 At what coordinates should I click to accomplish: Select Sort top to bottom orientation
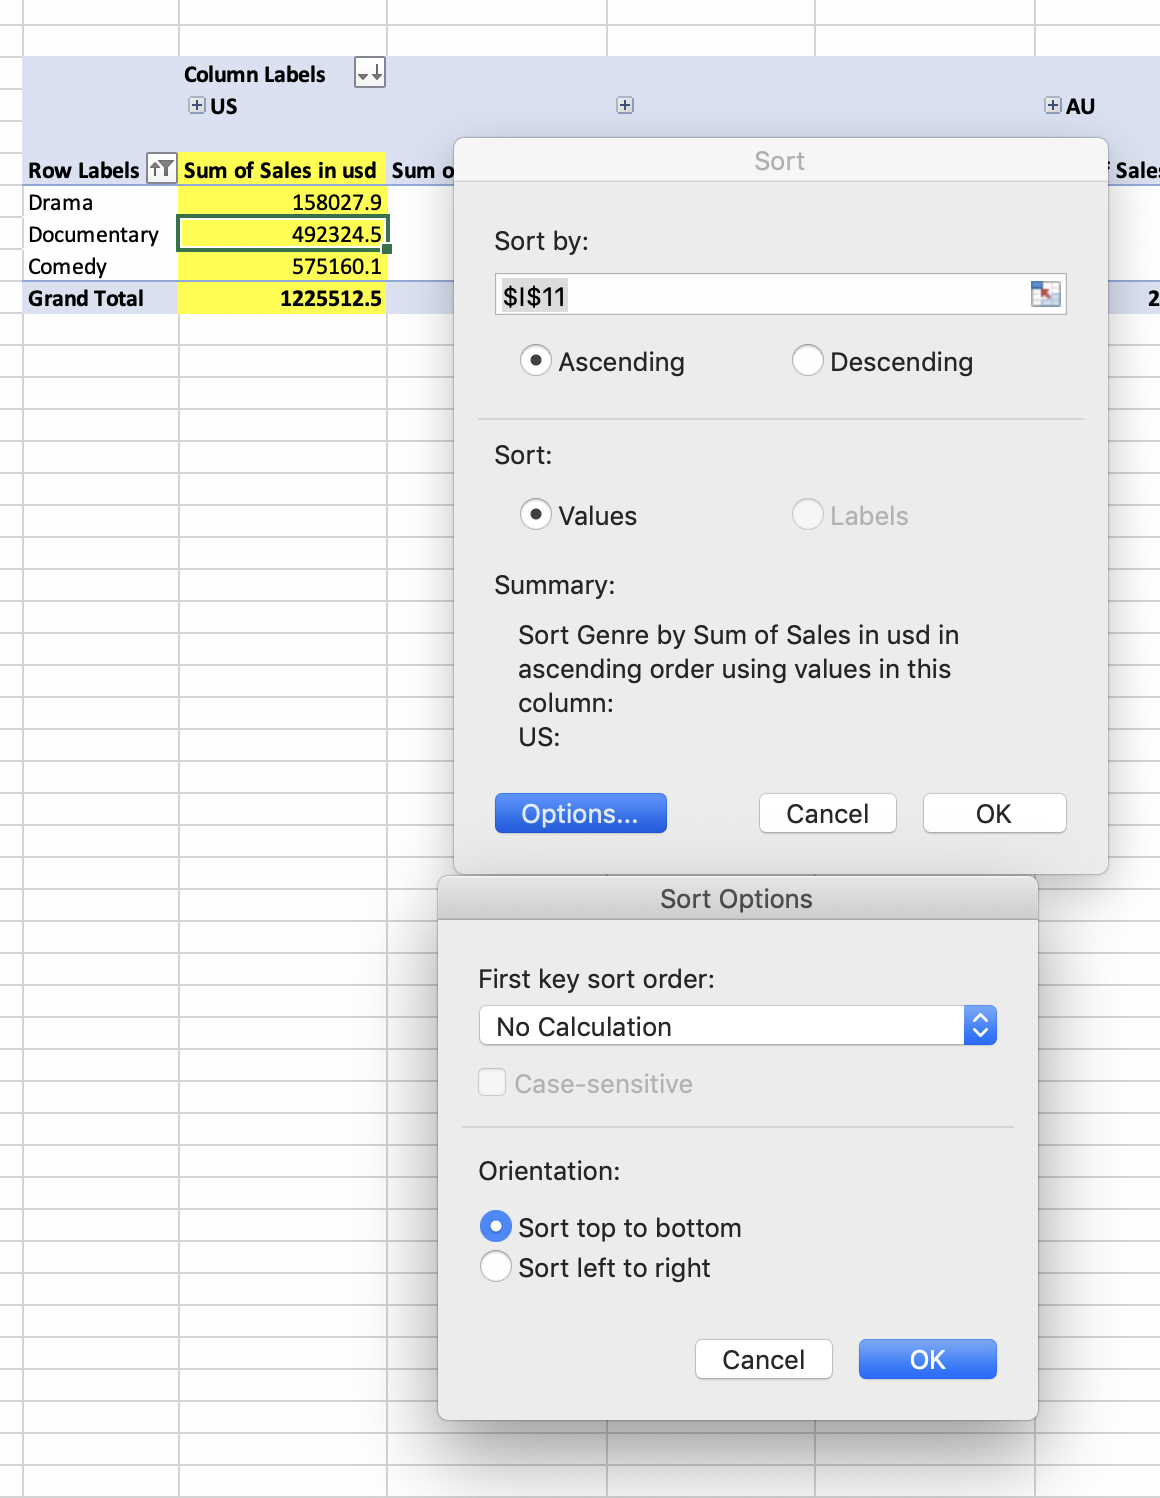496,1226
